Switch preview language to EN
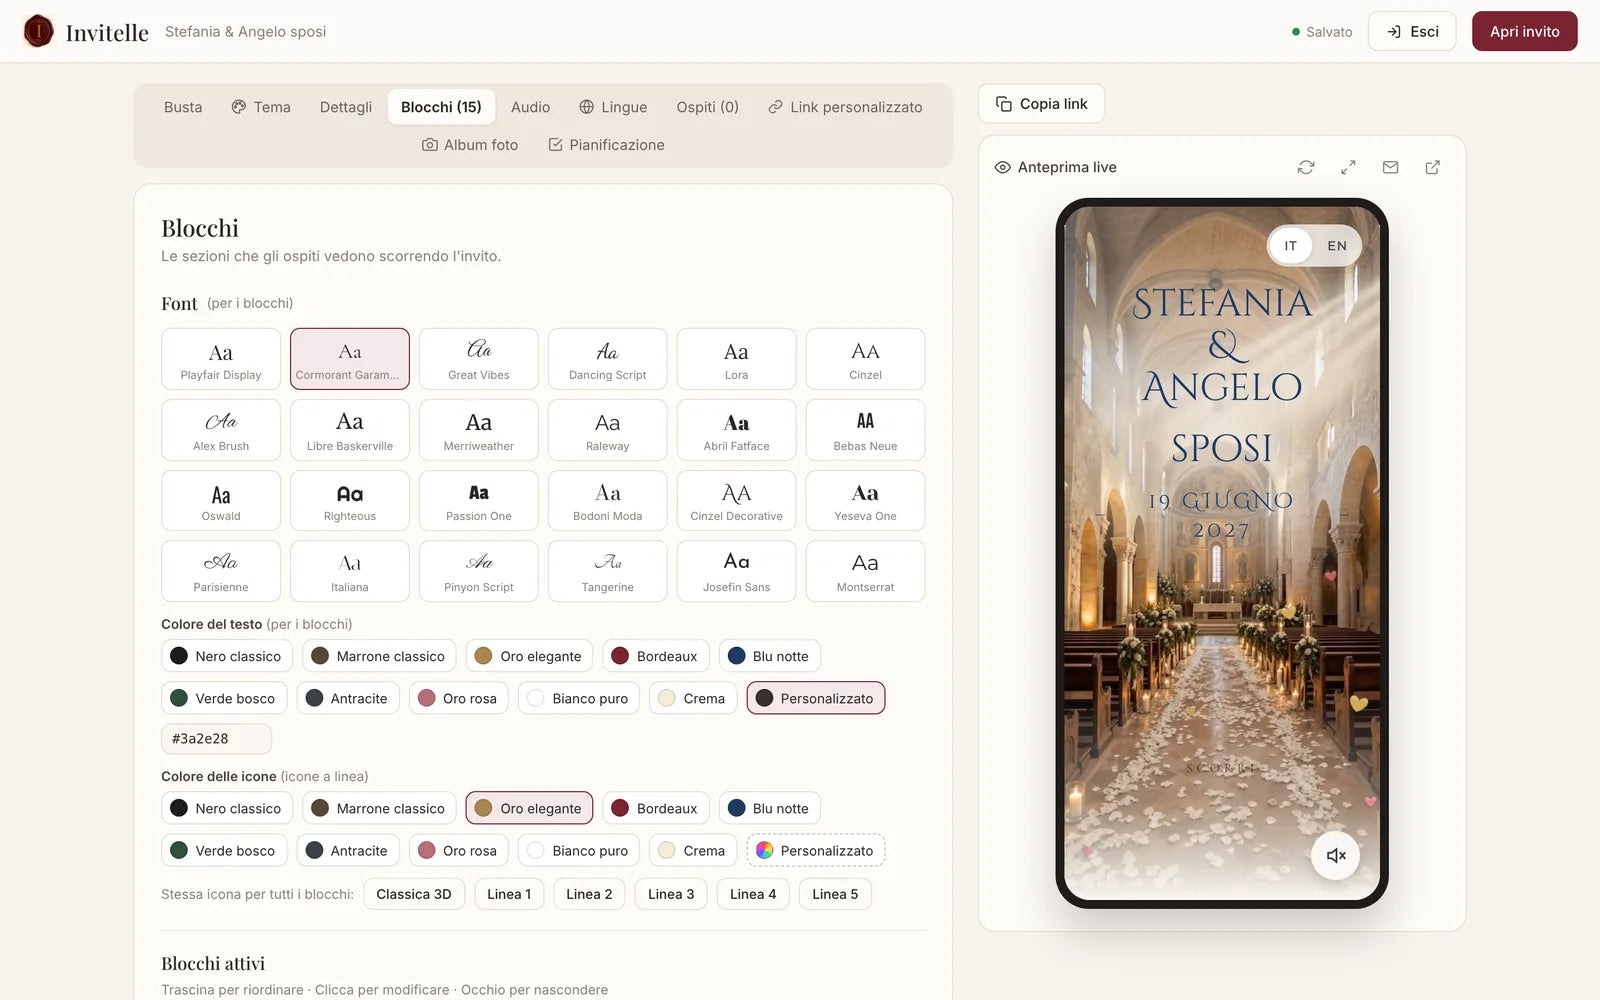 (x=1337, y=246)
